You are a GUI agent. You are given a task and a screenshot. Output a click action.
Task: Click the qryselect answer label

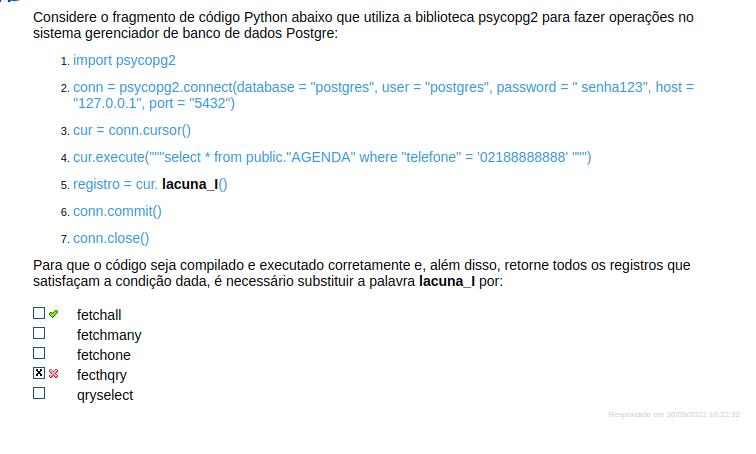pyautogui.click(x=104, y=395)
